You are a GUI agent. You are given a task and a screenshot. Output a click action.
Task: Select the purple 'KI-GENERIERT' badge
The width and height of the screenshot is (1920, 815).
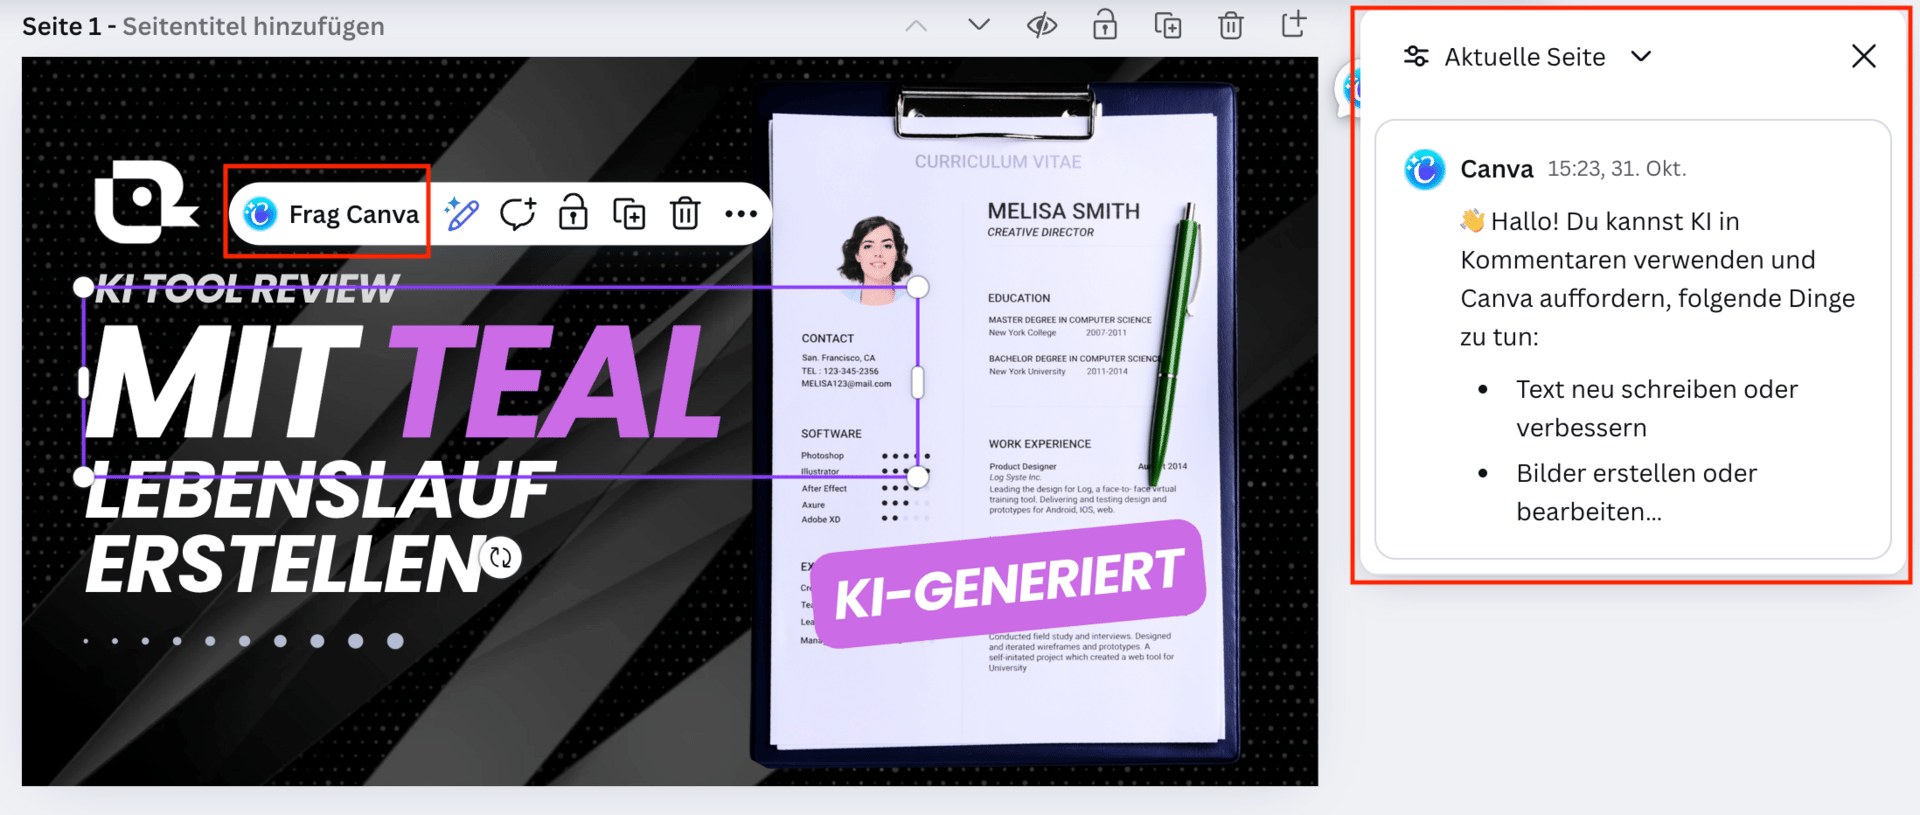[x=1009, y=584]
